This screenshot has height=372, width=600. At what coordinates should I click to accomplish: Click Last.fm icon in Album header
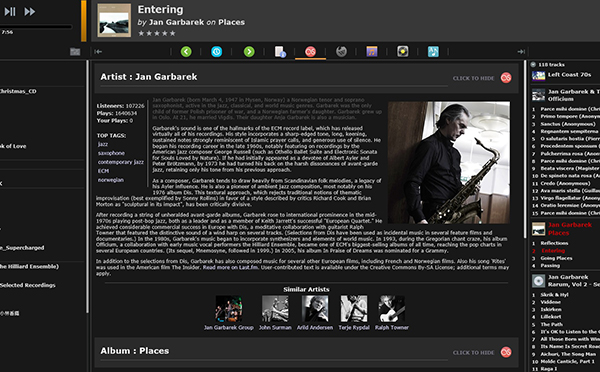pos(506,352)
